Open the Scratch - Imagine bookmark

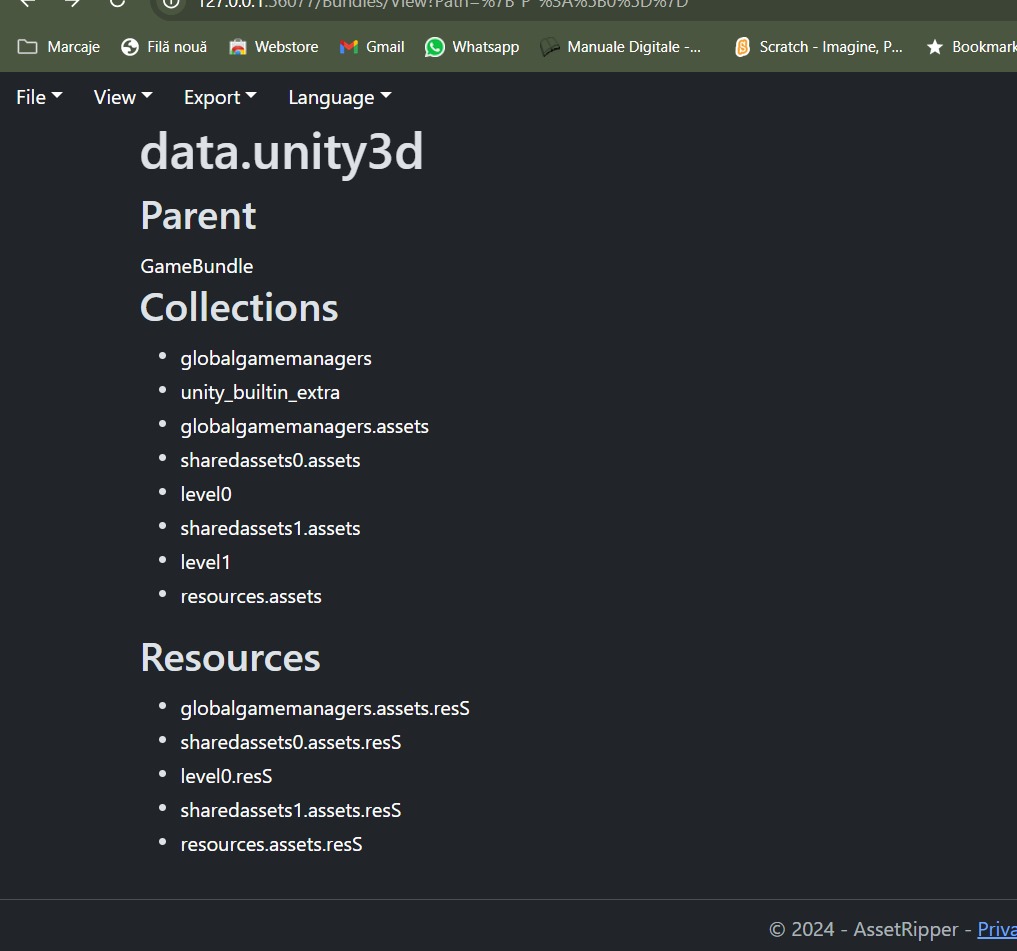[x=819, y=47]
